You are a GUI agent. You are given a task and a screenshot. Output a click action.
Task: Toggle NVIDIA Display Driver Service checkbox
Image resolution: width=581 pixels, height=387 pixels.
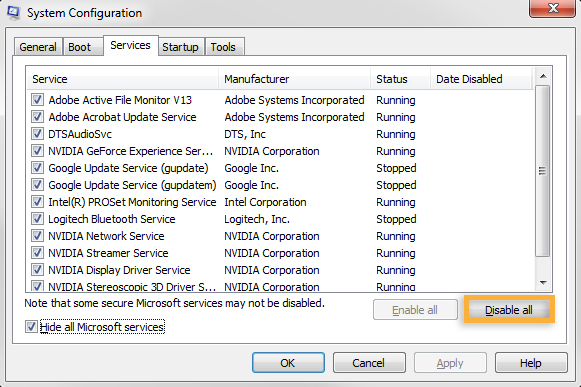[37, 270]
